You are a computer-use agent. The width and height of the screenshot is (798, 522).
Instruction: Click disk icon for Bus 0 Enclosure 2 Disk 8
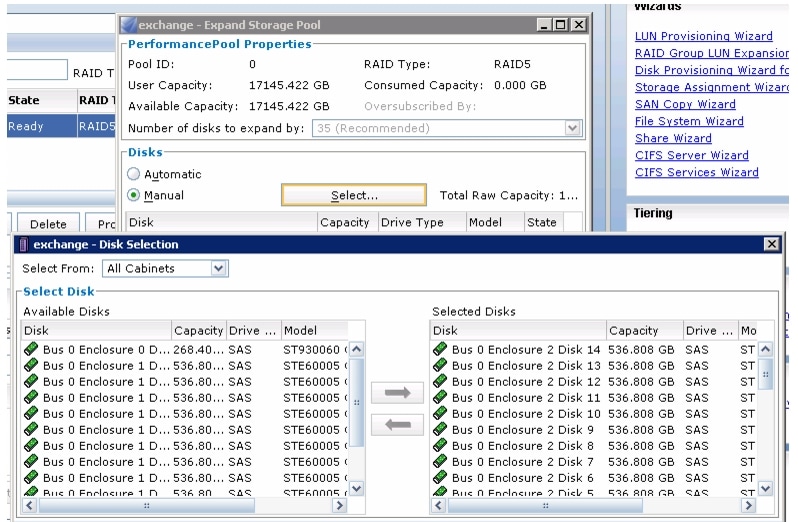coord(440,445)
